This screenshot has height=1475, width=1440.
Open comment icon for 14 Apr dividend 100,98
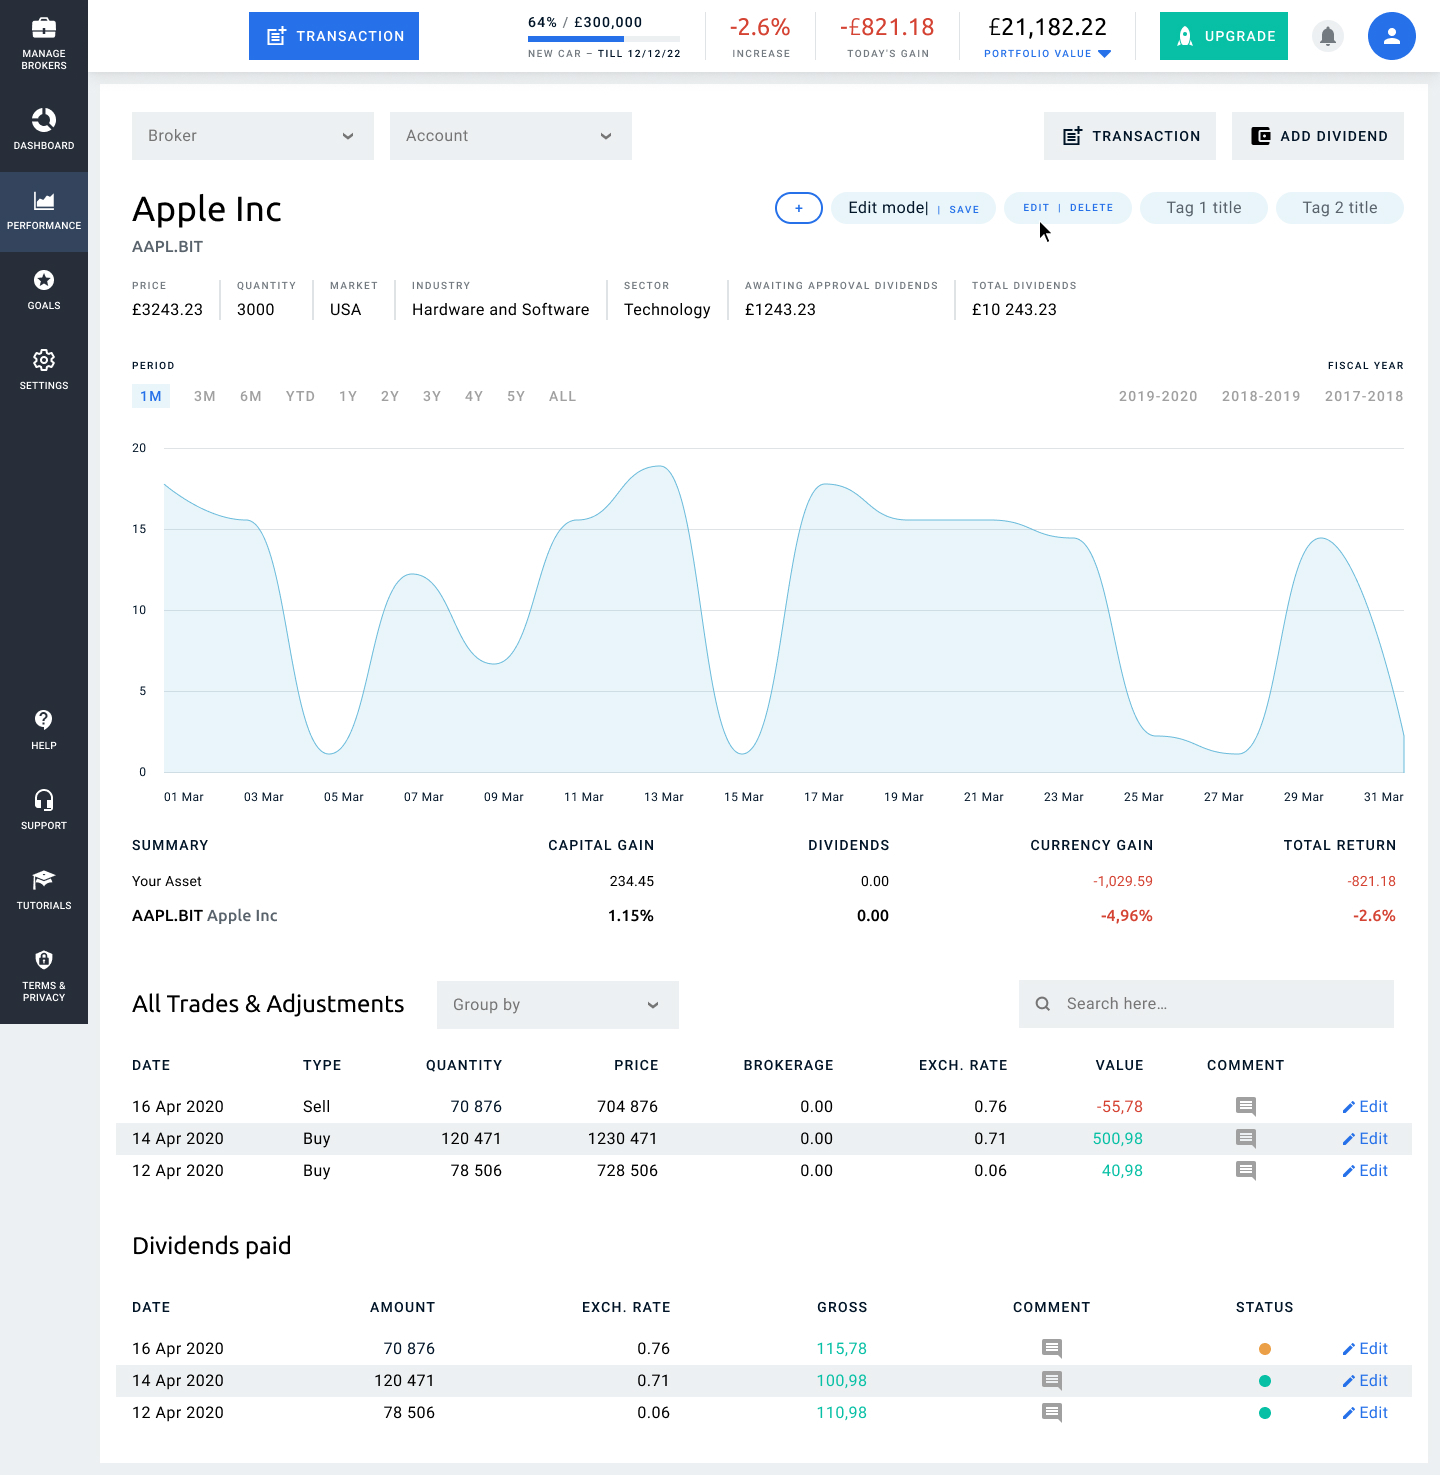click(x=1052, y=1381)
